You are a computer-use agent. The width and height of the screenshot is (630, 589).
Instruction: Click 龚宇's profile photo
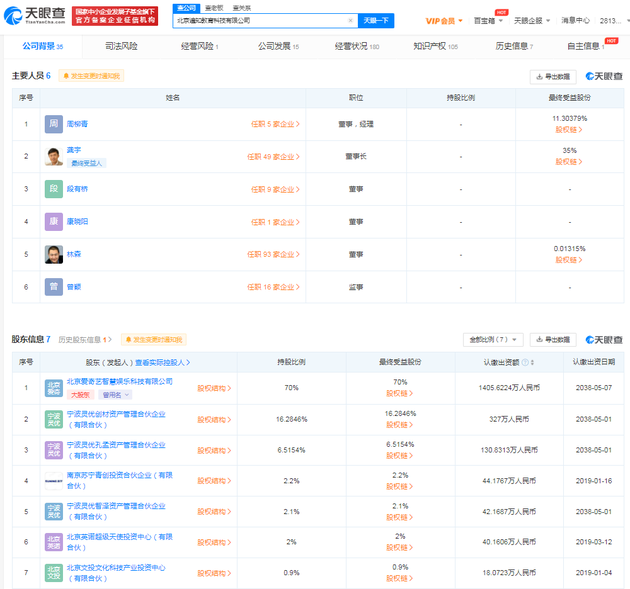pyautogui.click(x=54, y=156)
